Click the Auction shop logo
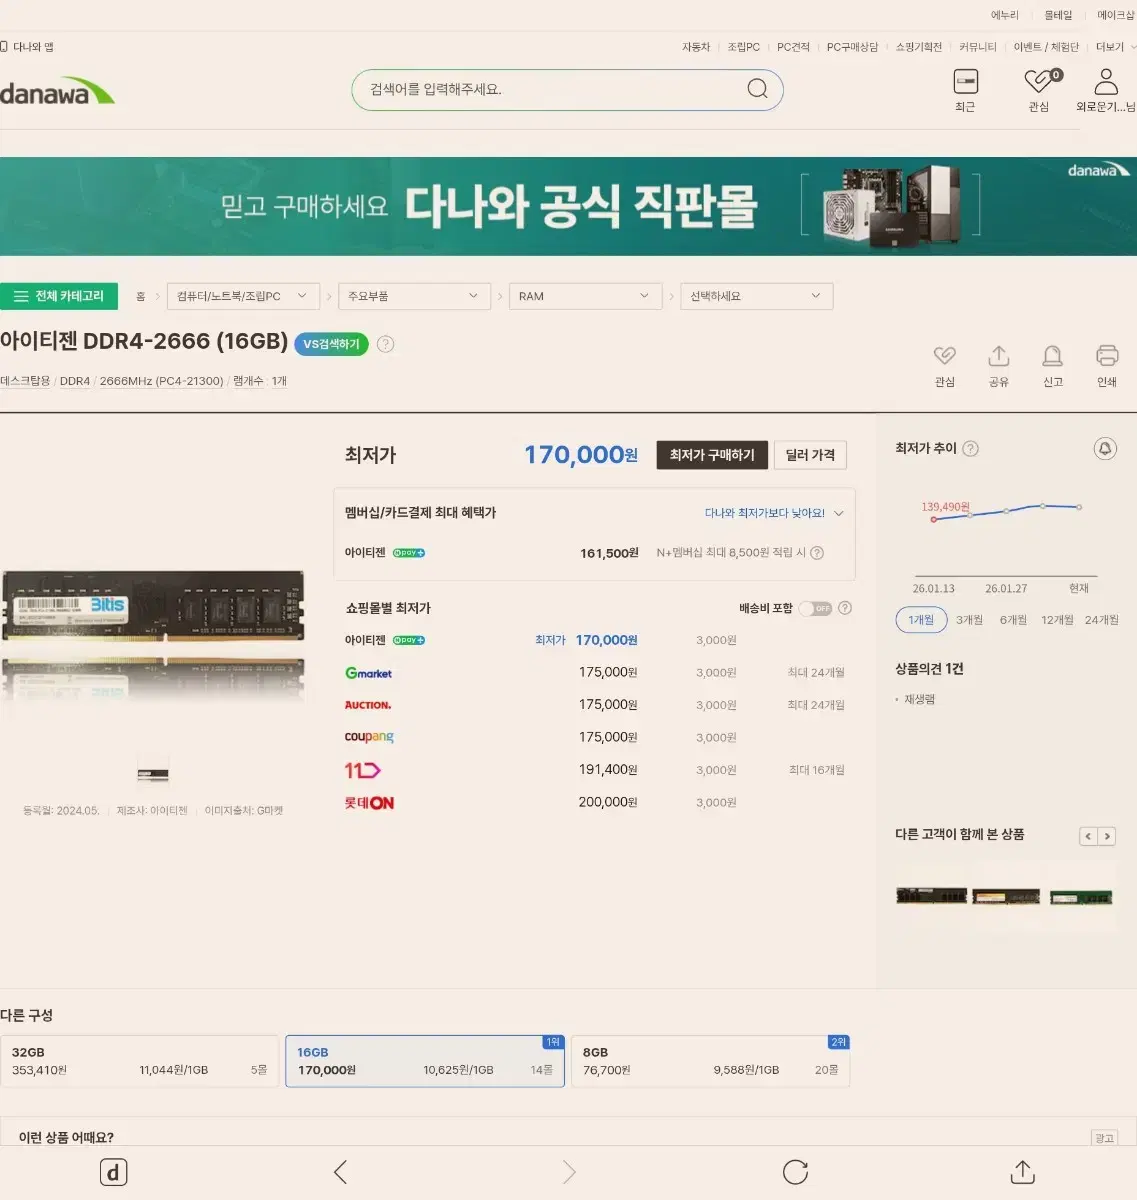1137x1200 pixels. [x=368, y=705]
